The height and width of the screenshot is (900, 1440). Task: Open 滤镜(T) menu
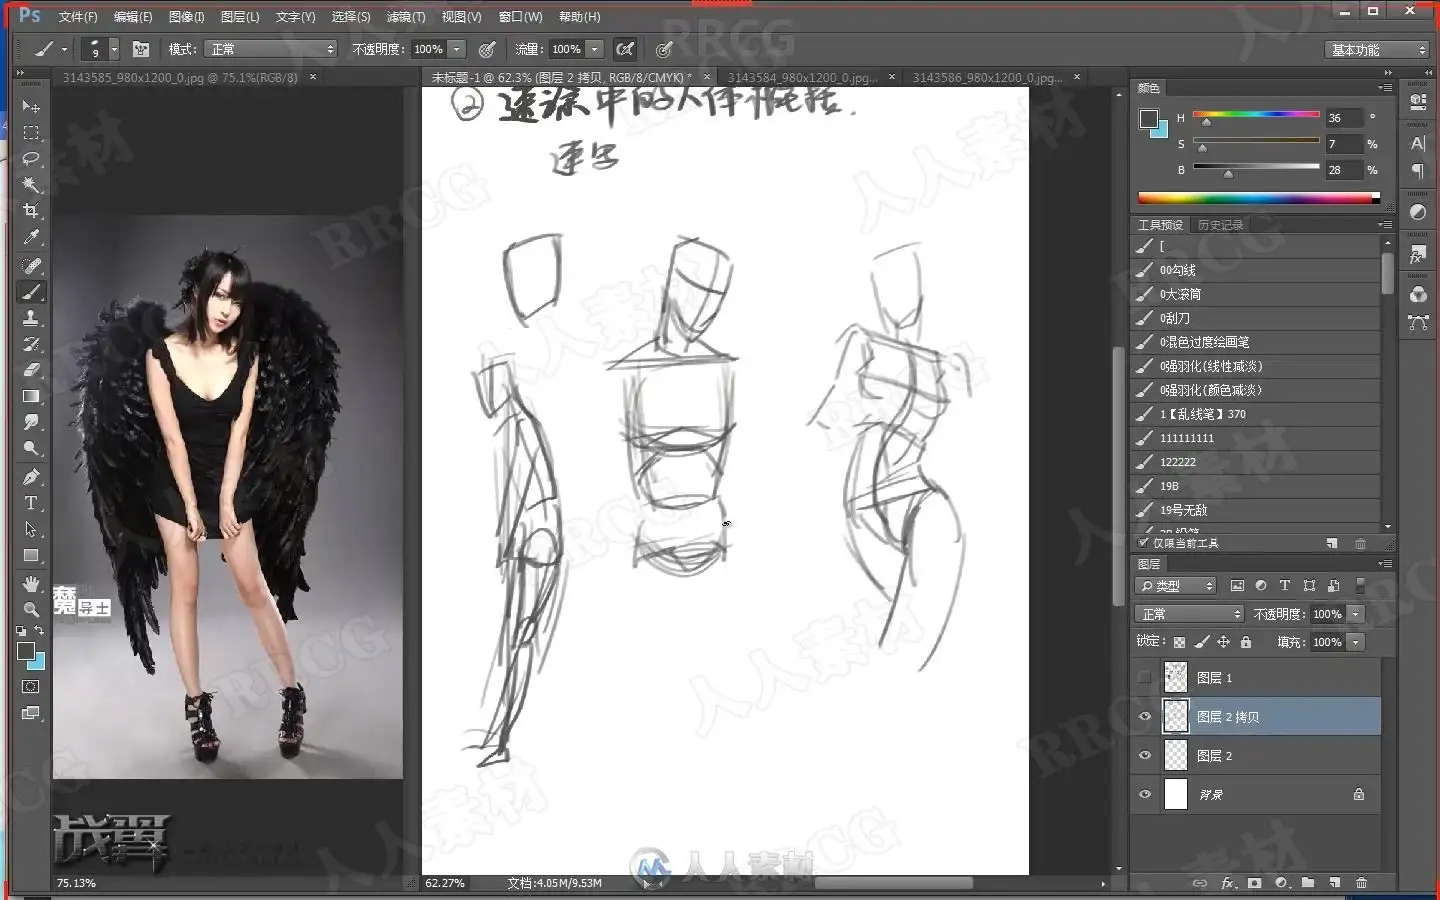405,17
